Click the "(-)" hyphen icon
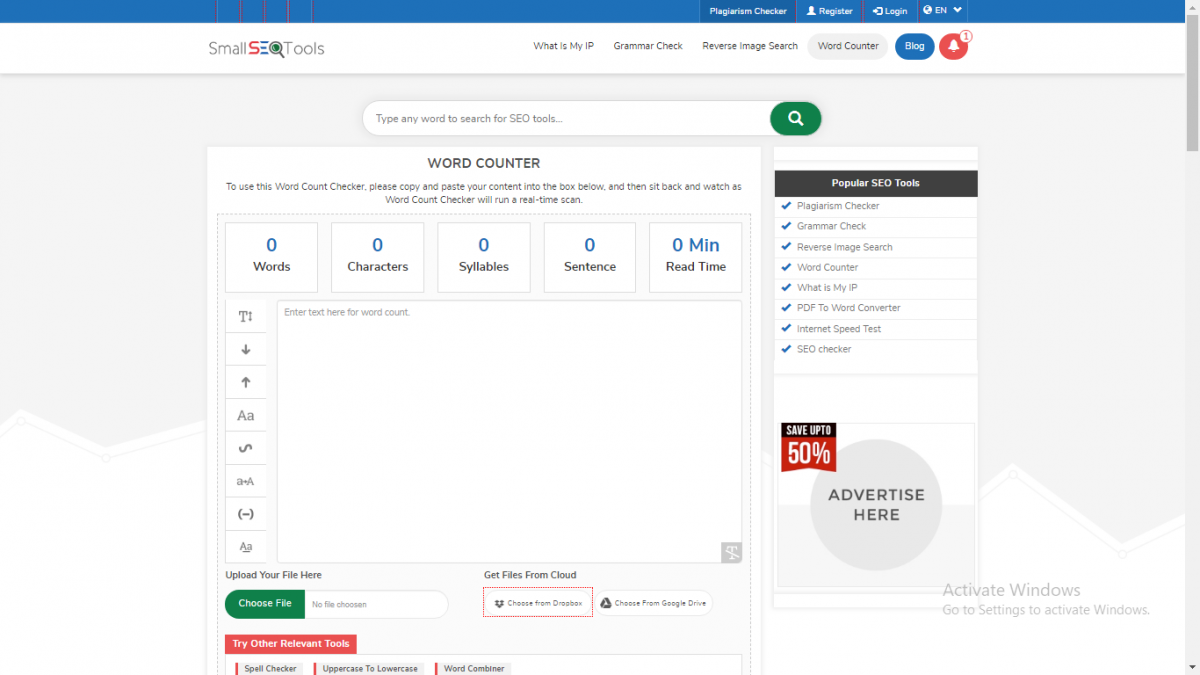 tap(246, 513)
